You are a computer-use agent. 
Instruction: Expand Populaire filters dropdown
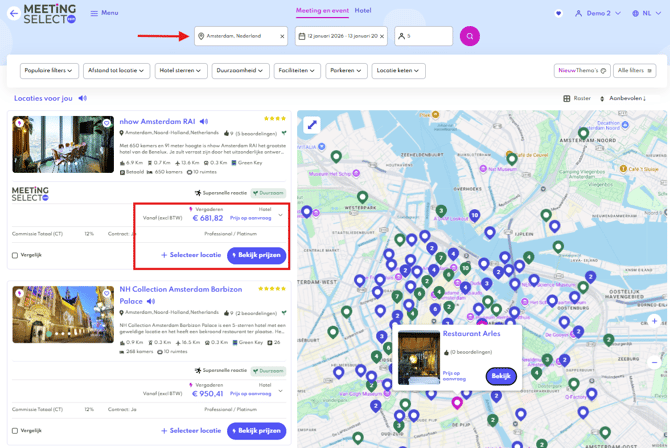pyautogui.click(x=49, y=71)
